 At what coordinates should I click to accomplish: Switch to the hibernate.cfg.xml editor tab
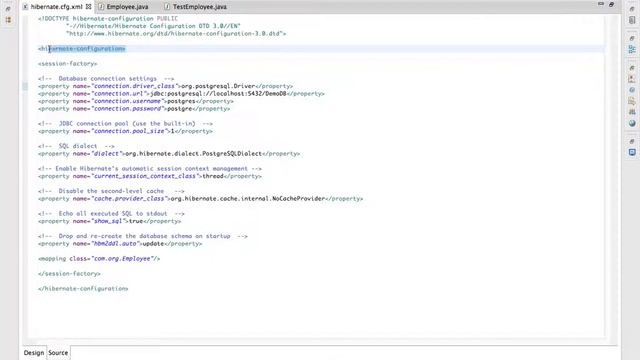click(x=56, y=7)
